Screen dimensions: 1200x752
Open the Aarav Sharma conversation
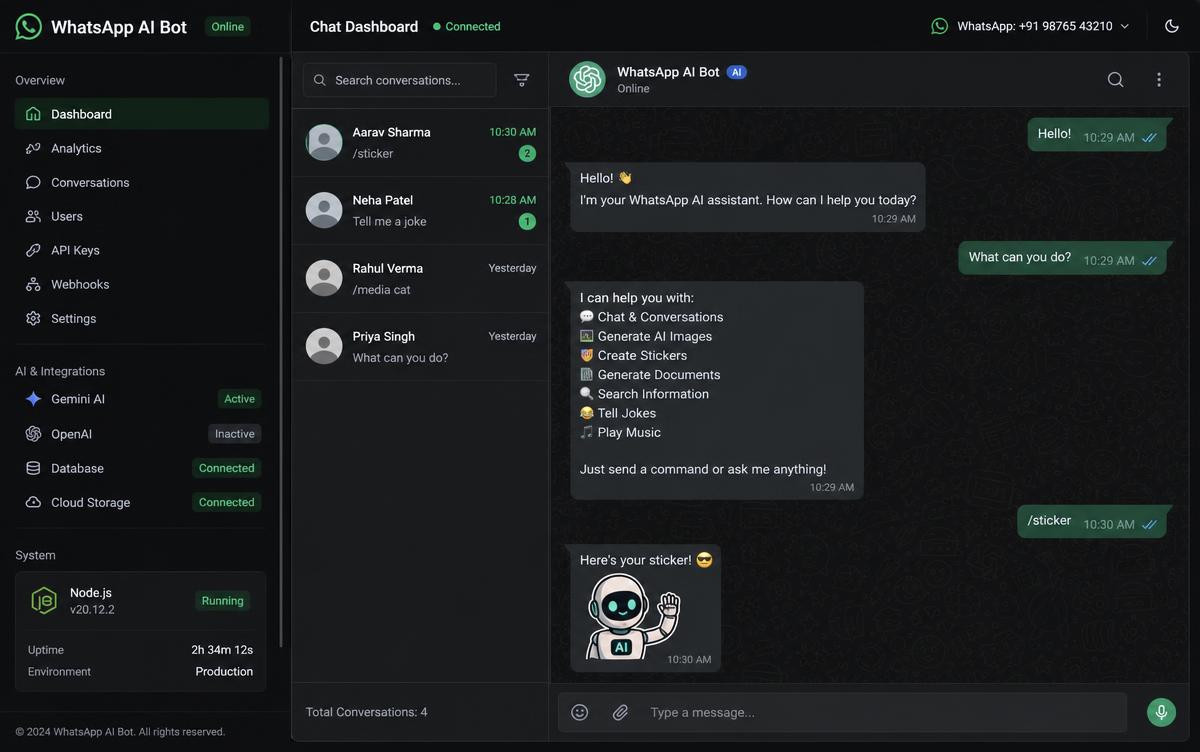(x=420, y=143)
